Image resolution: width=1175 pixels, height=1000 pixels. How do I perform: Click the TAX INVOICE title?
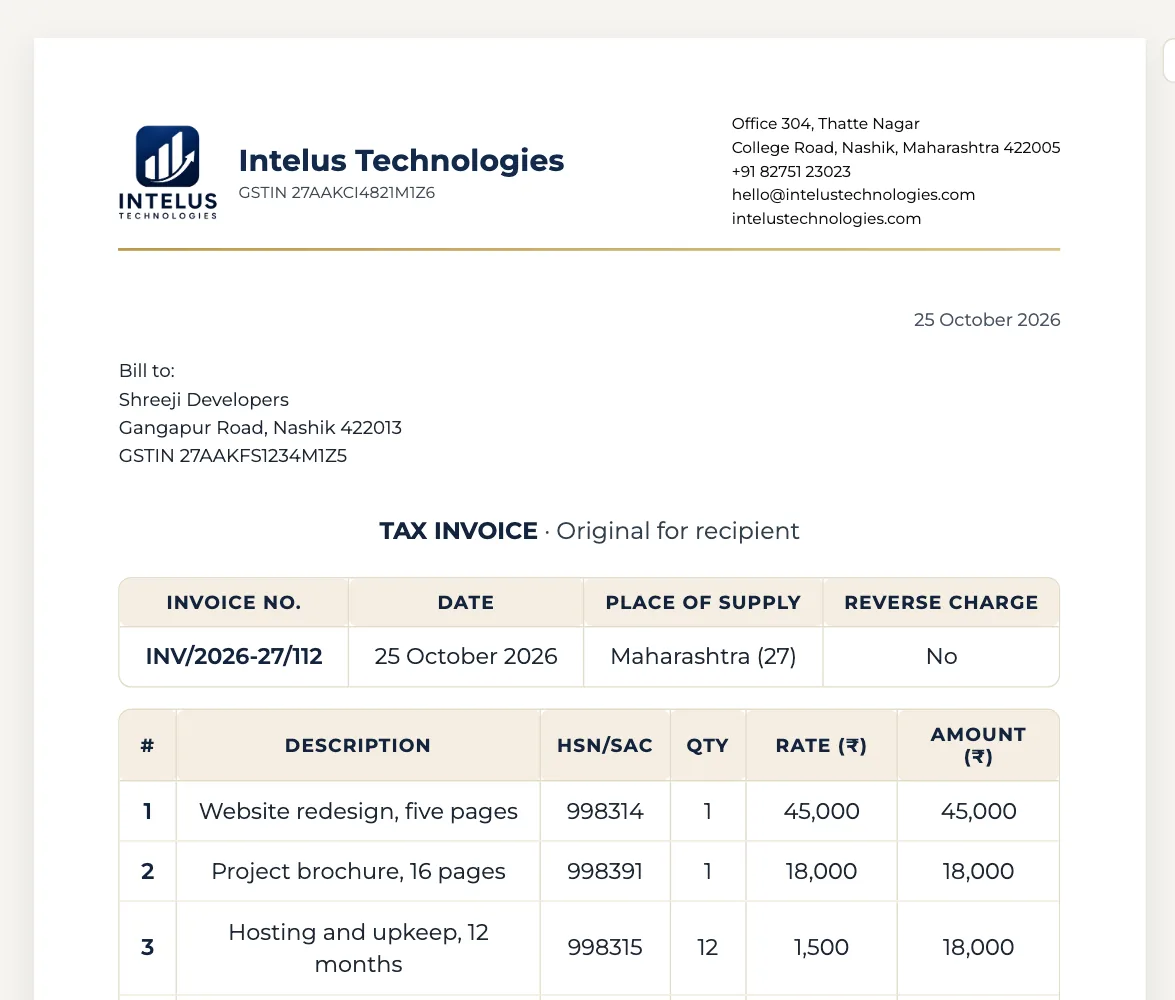458,531
